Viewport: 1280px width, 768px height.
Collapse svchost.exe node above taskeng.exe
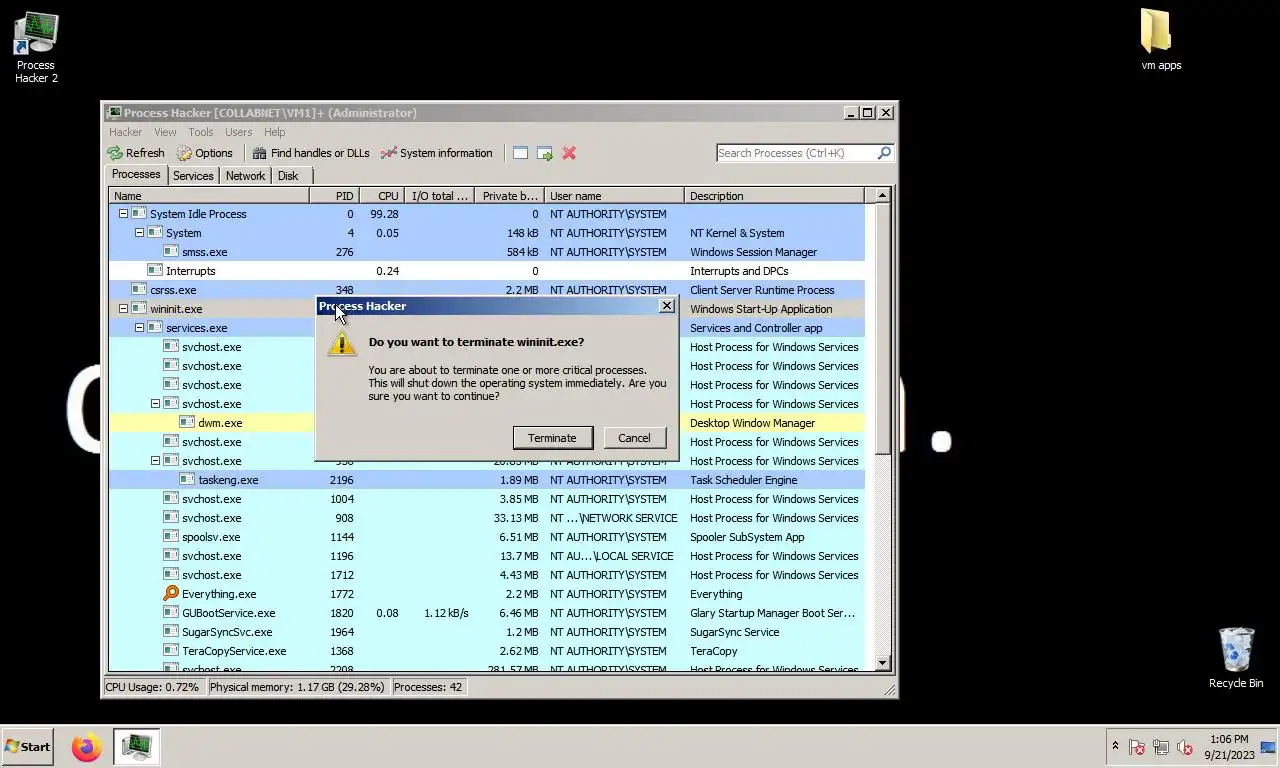(155, 461)
